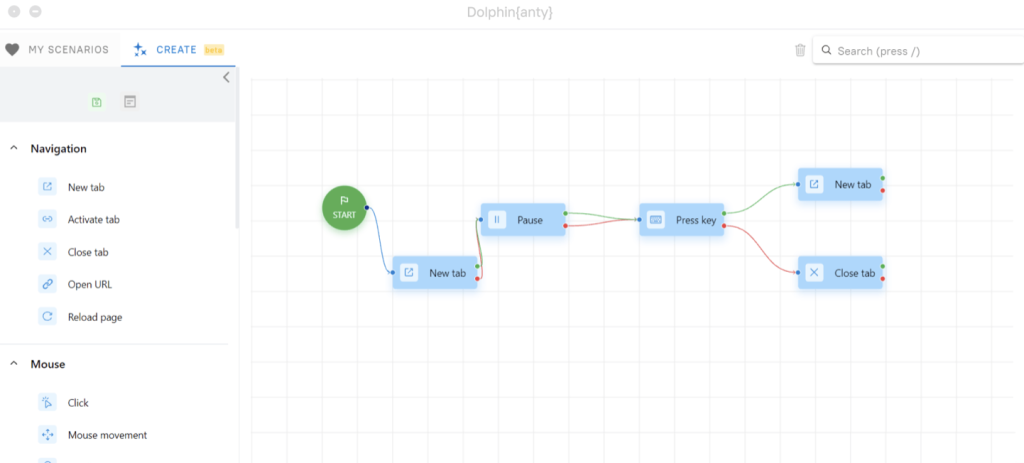Collapse the Navigation section
The width and height of the screenshot is (1024, 463).
click(14, 148)
